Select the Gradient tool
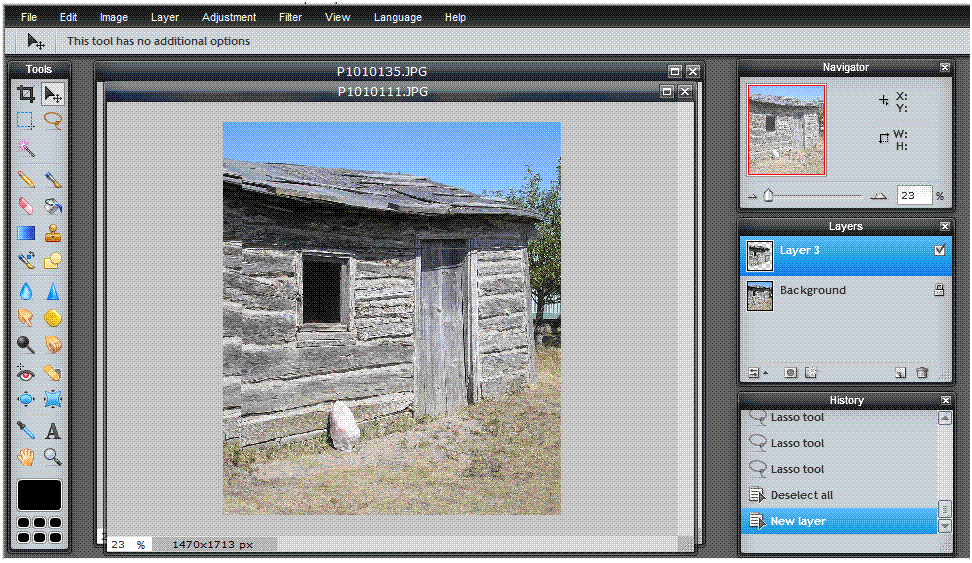972x563 pixels. coord(26,234)
